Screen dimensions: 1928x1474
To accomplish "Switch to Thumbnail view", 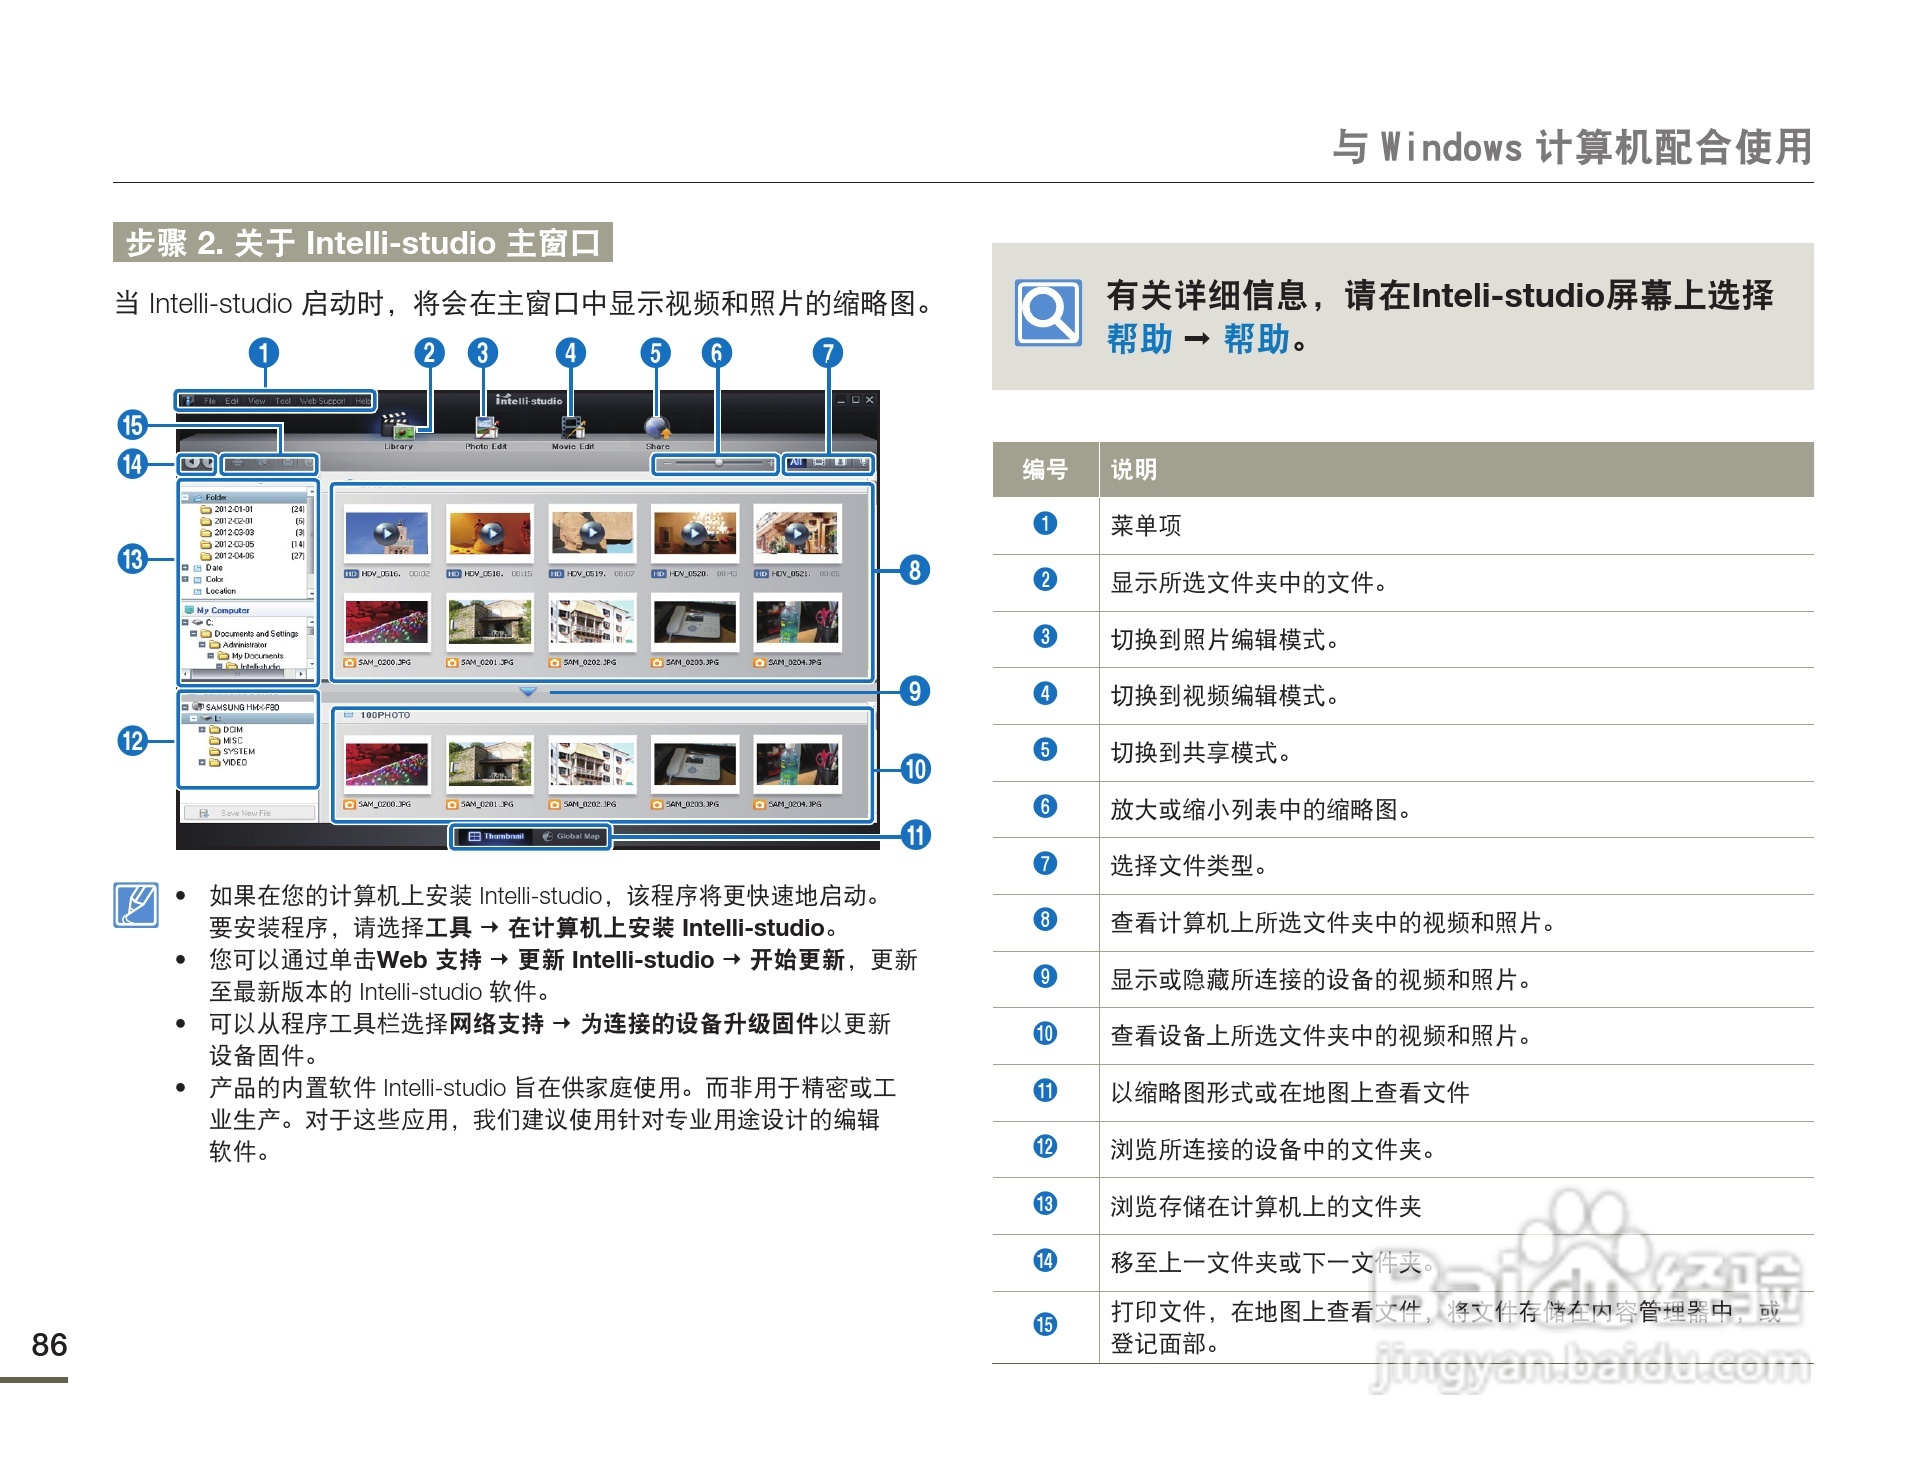I will pos(496,836).
